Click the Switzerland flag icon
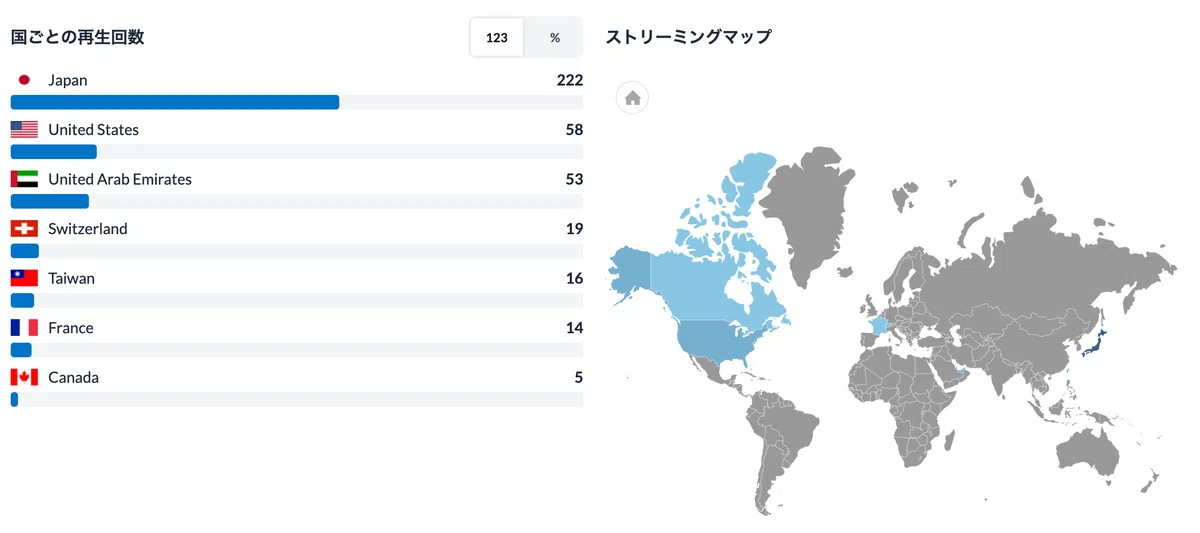Screen dimensions: 1200x533 point(24,229)
